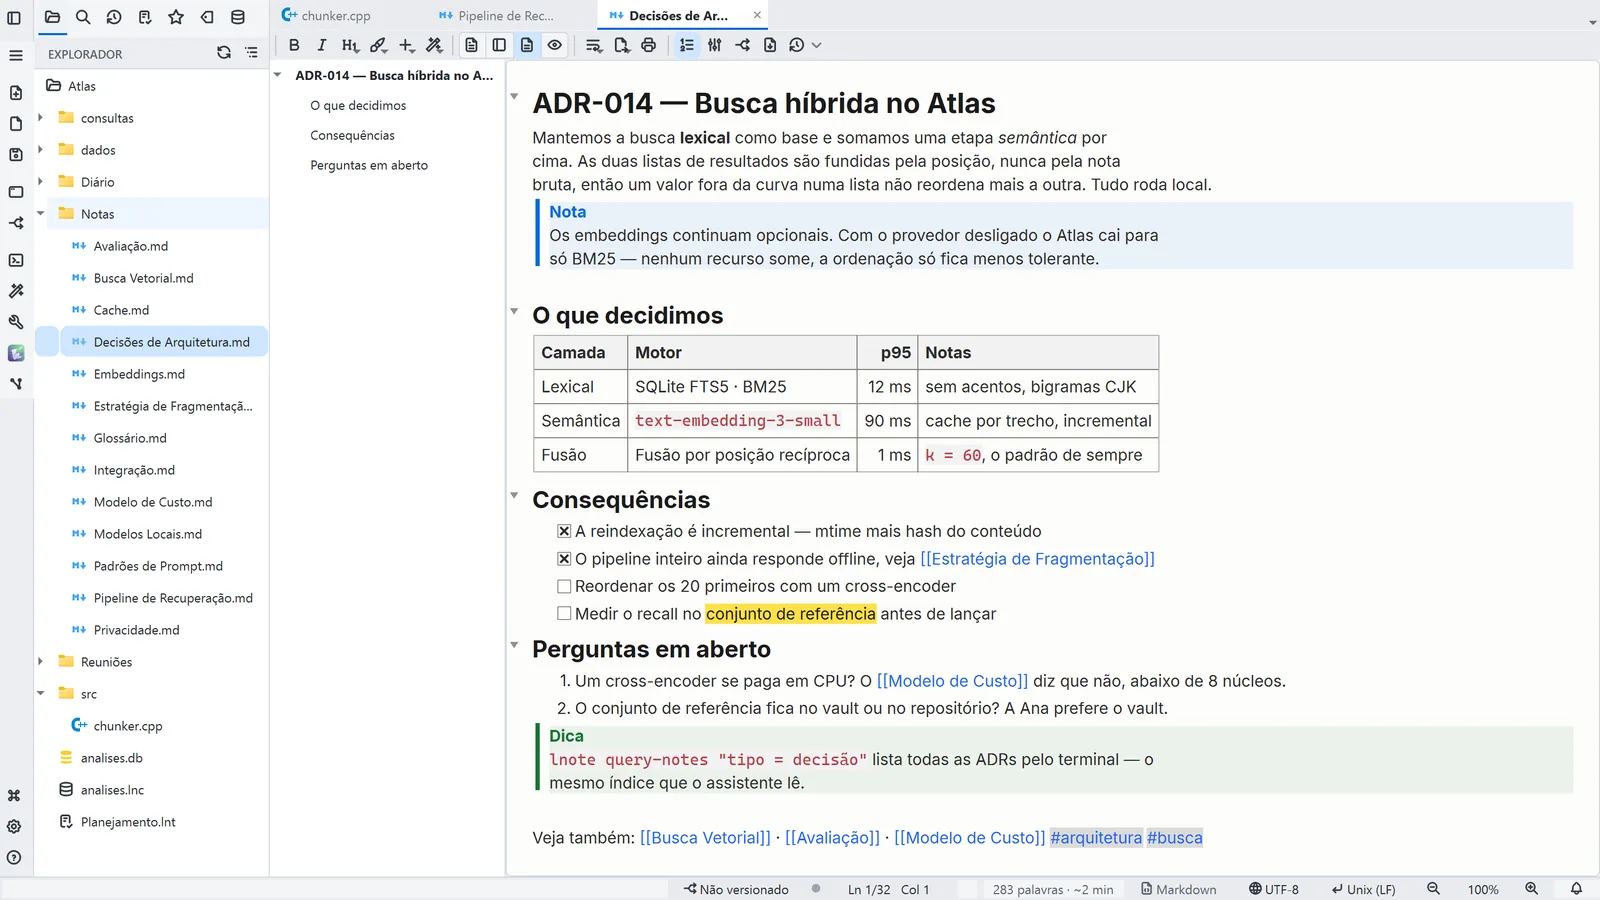Collapse the src folder
The image size is (1600, 900).
[x=41, y=693]
